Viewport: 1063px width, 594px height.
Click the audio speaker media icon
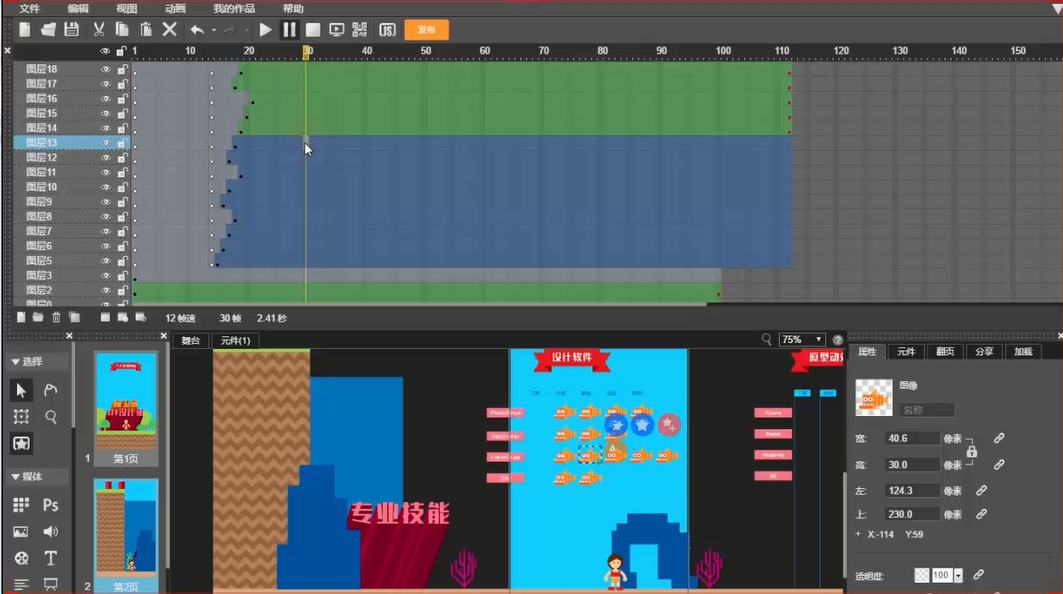coord(51,532)
